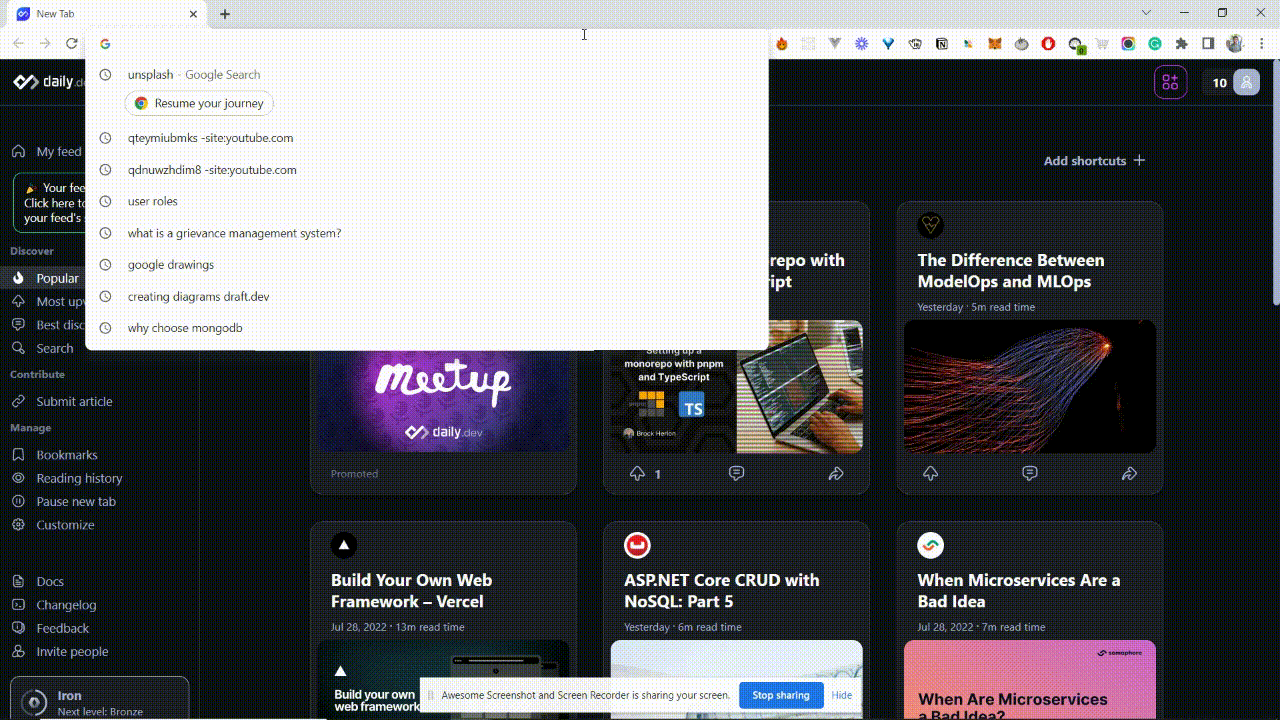
Task: Share the ModelOps and MLOps post
Action: (x=1129, y=474)
